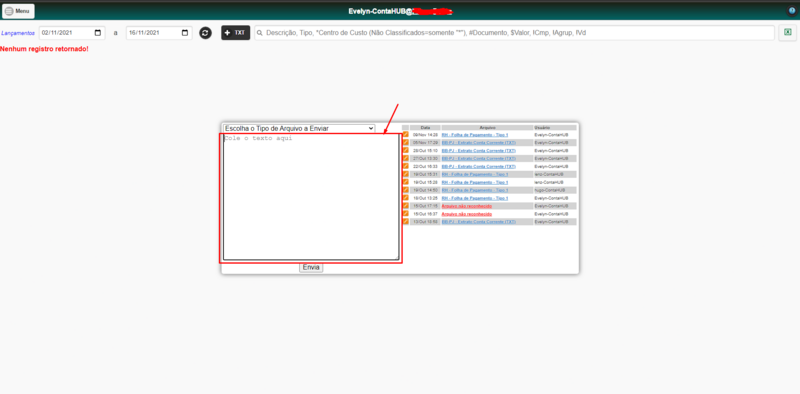Screen dimensions: 800x394
Task: Click the Envia submit button
Action: tap(311, 267)
